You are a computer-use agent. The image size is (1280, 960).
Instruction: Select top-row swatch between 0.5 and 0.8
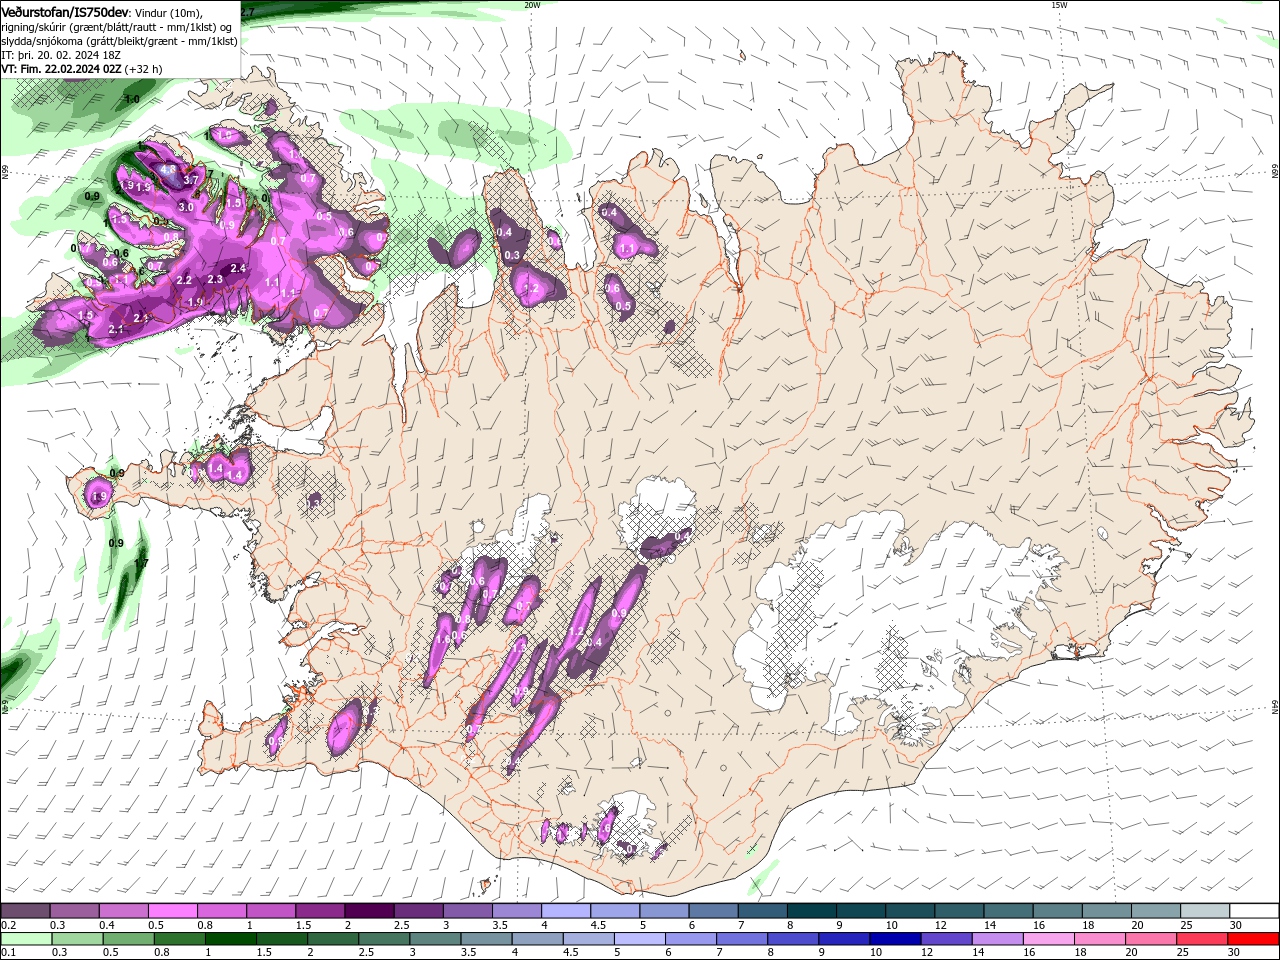point(172,911)
